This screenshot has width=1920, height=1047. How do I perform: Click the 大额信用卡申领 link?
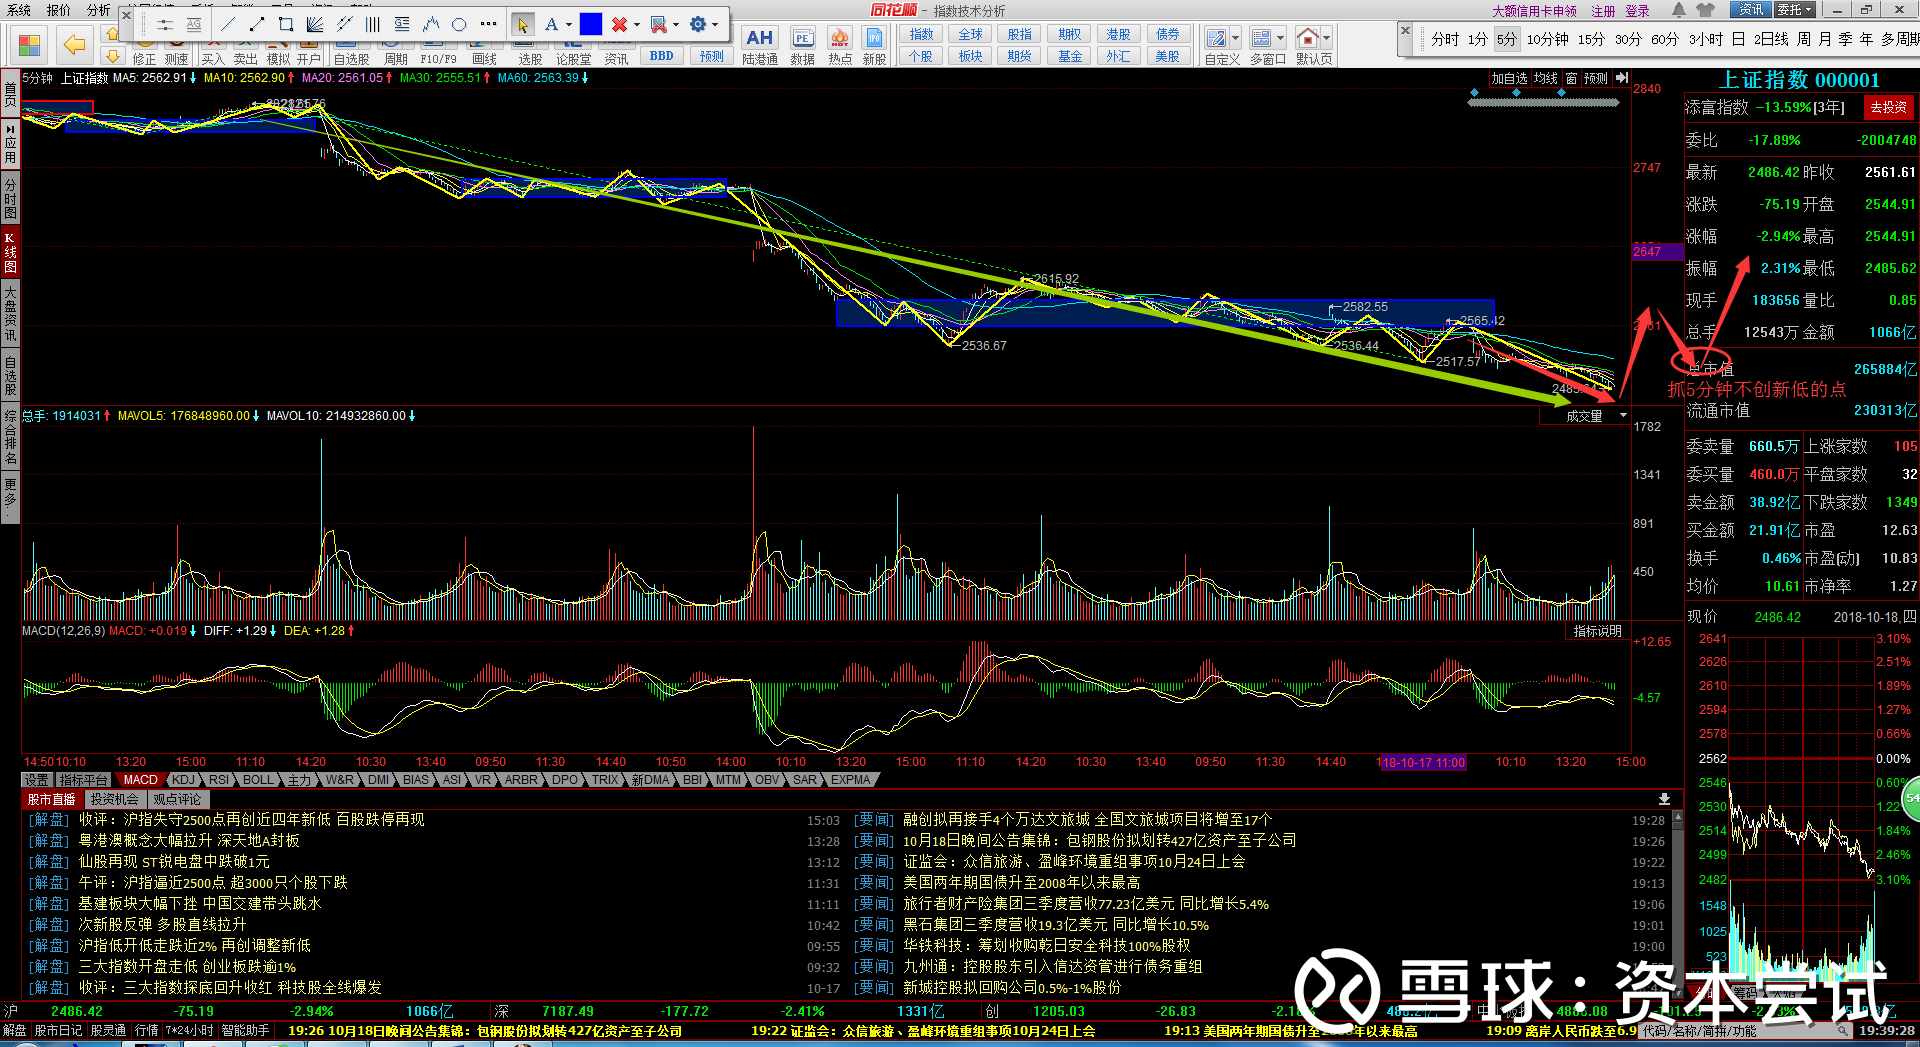[1535, 11]
